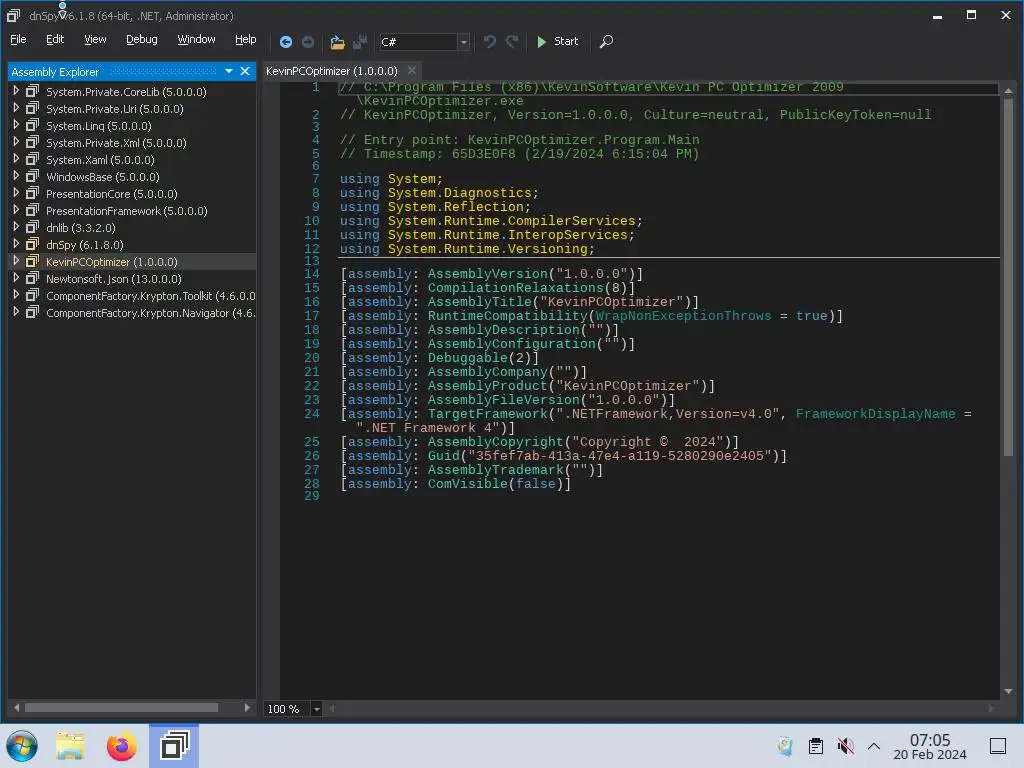Close the Assembly Explorer panel
Viewport: 1024px width, 768px height.
pos(245,71)
